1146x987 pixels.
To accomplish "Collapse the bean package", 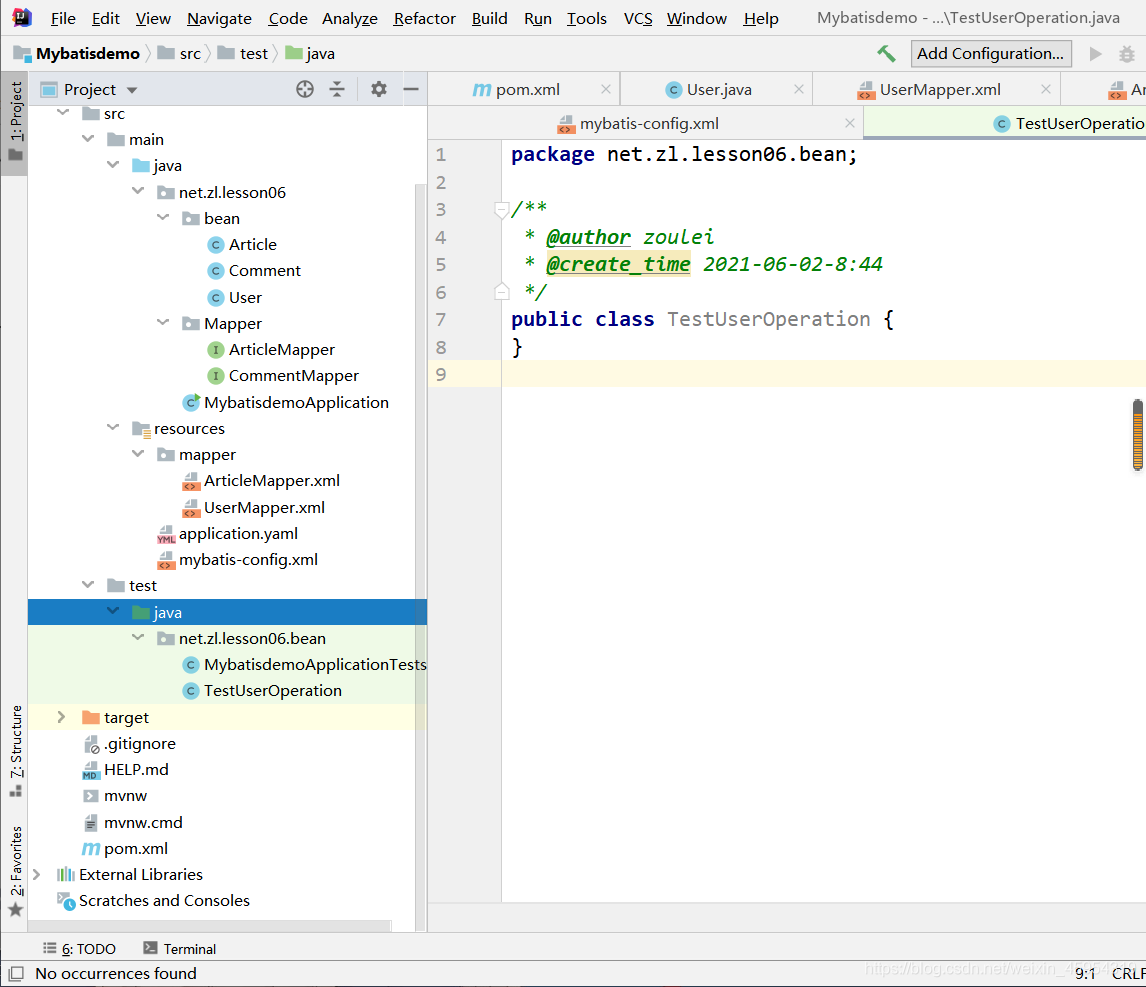I will (162, 218).
